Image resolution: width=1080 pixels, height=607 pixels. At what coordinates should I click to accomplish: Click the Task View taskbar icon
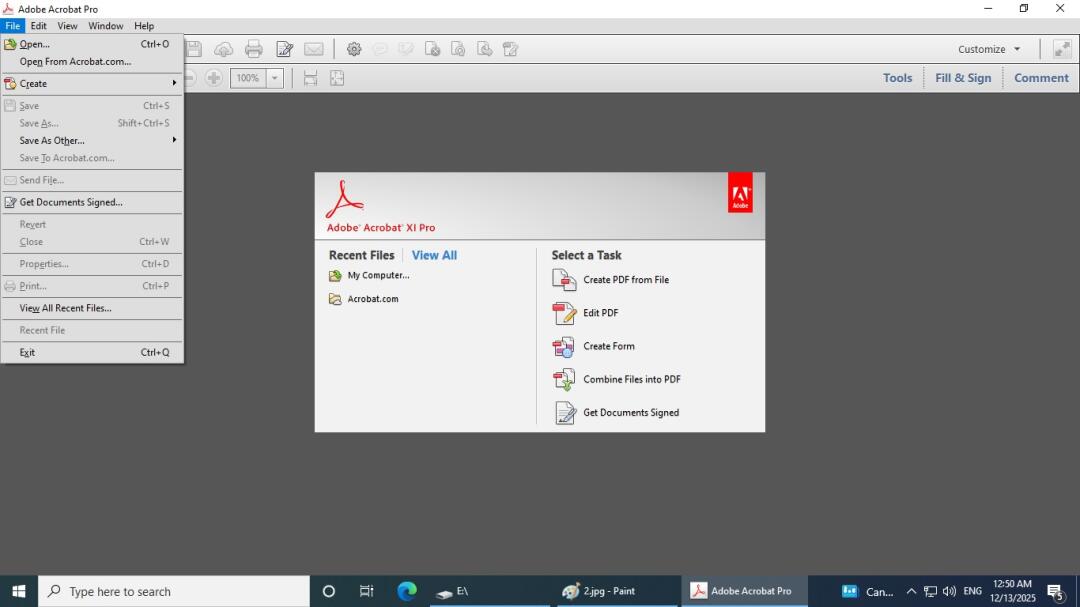coord(366,591)
